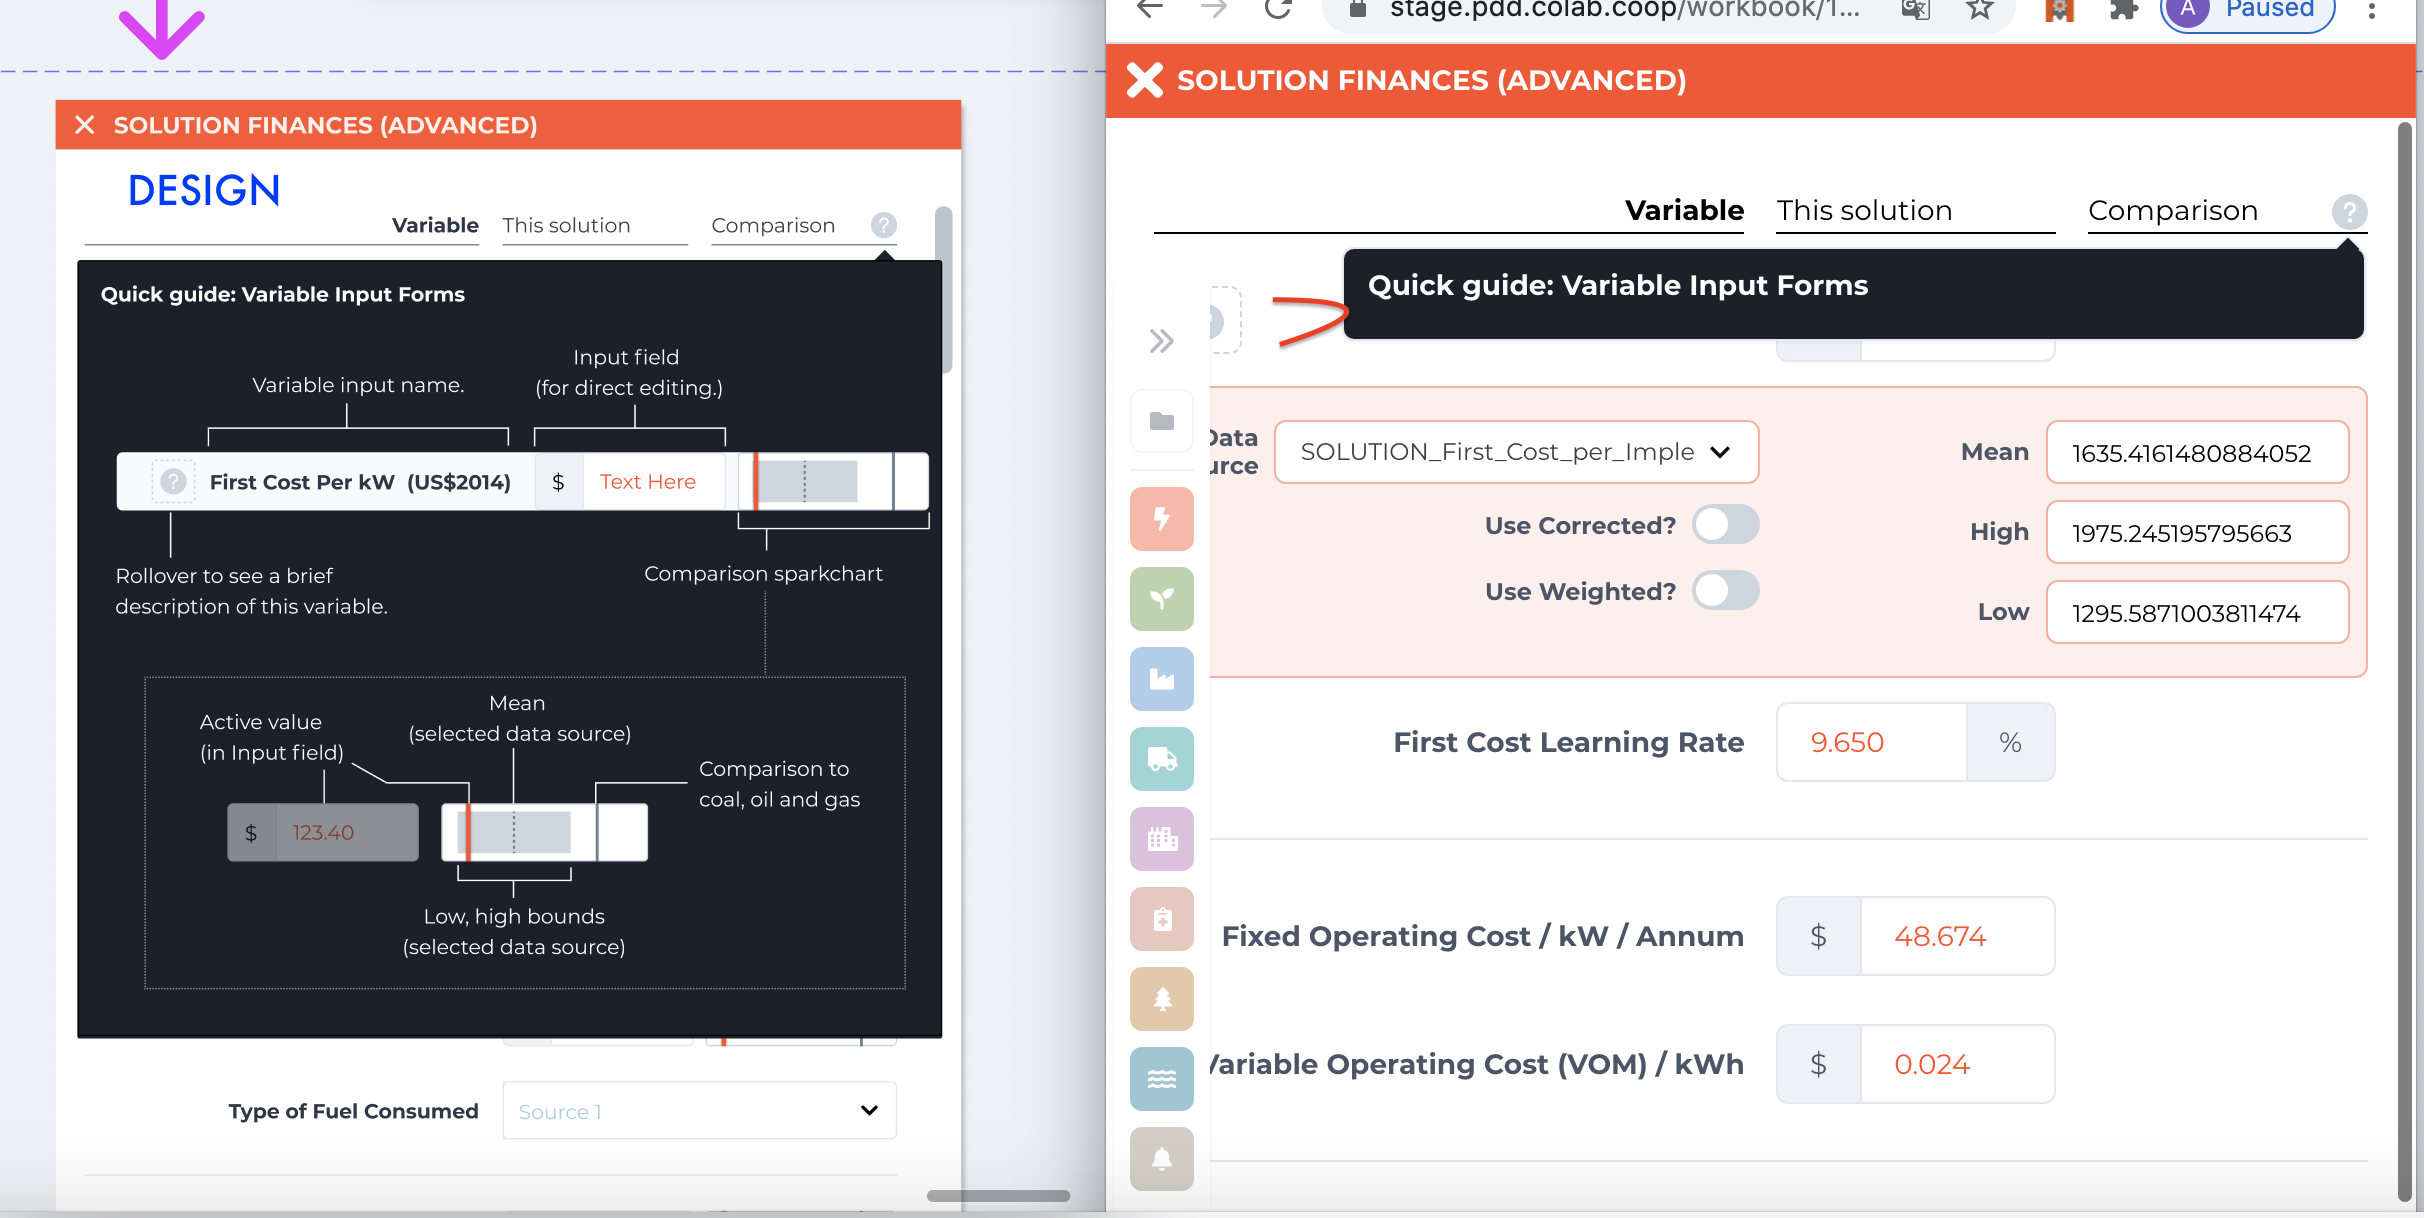Click the orange lightning bolt sidebar icon
The height and width of the screenshot is (1218, 2424).
[x=1161, y=519]
